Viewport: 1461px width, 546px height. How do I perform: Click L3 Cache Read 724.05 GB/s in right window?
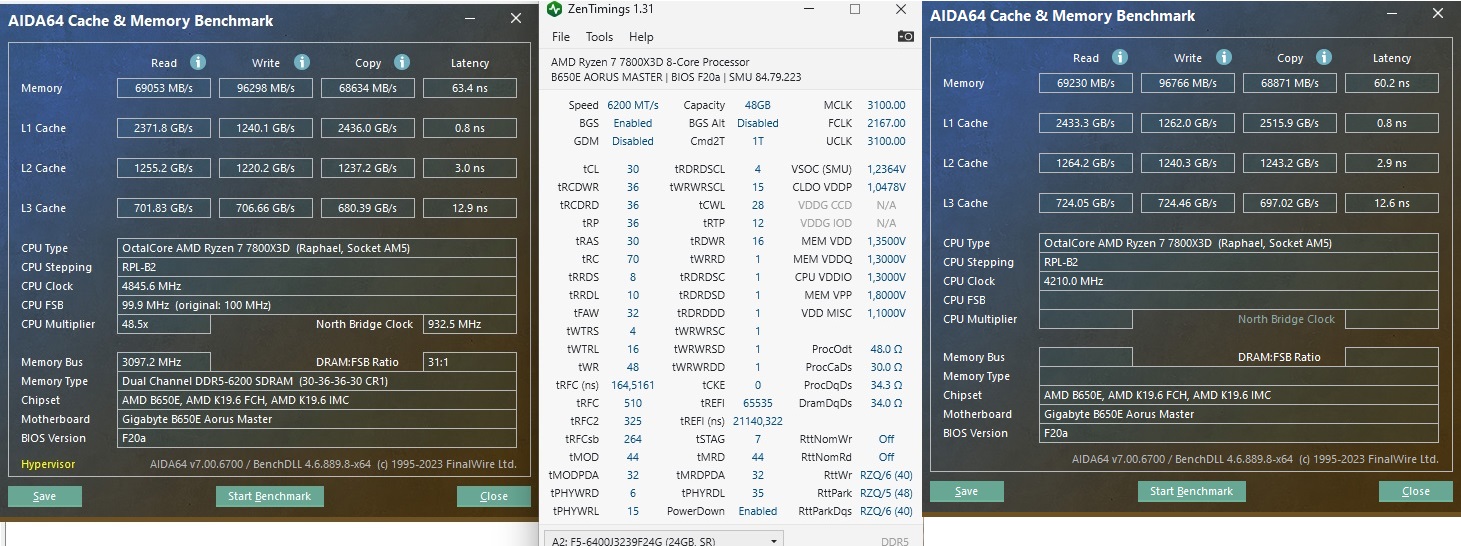point(1086,203)
